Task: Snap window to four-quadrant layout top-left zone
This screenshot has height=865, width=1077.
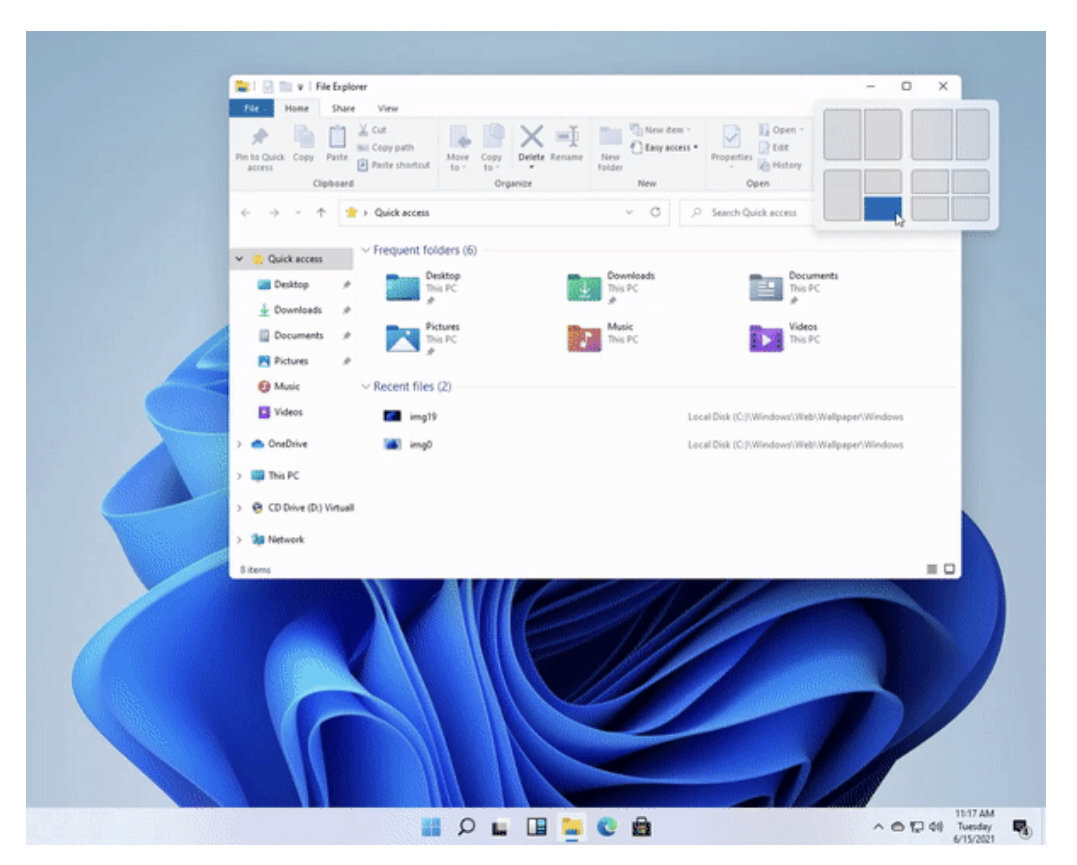Action: pos(929,182)
